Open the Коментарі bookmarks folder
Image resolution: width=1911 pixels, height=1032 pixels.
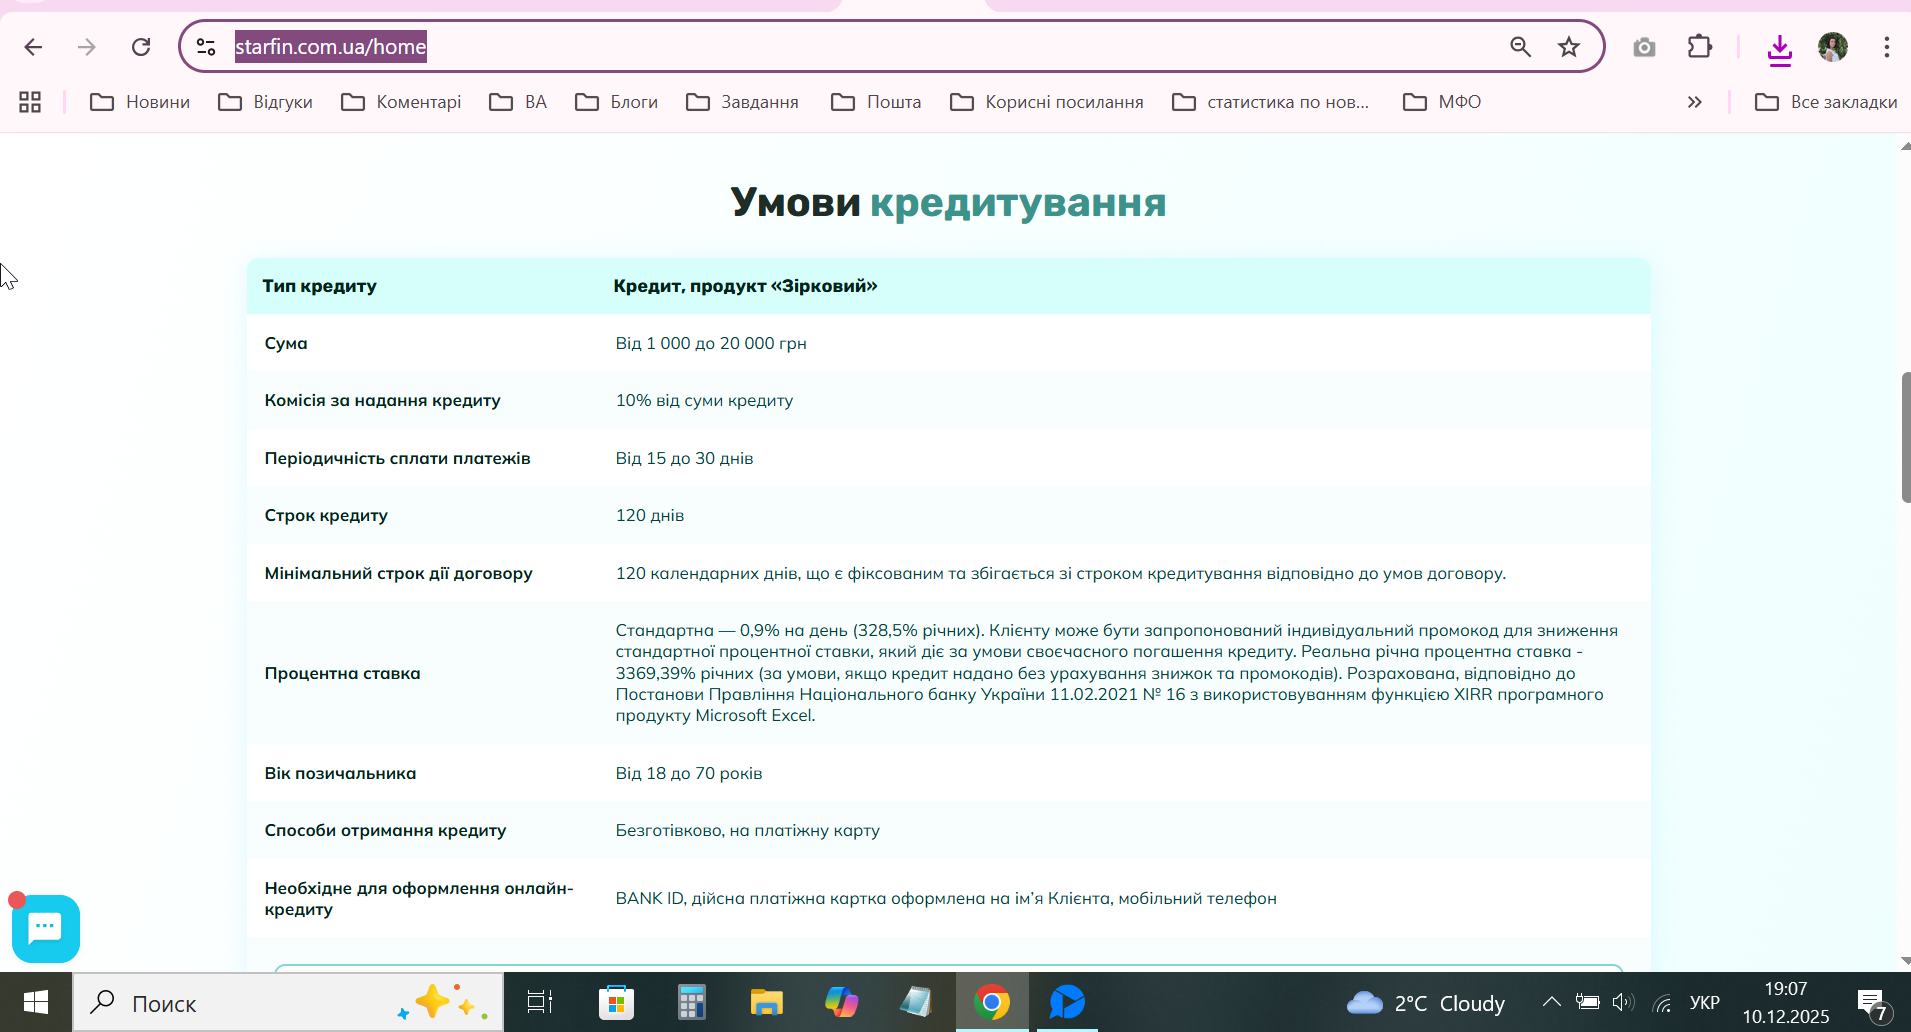point(401,102)
